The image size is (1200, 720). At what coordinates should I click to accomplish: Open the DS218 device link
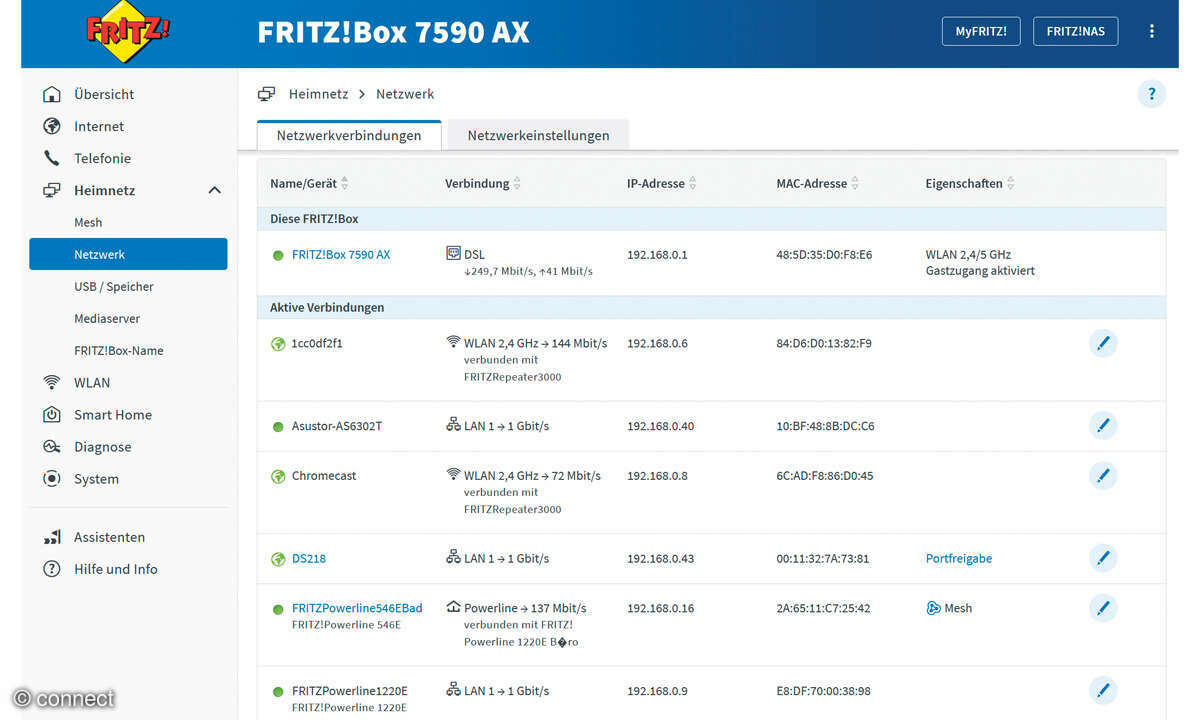(x=309, y=559)
